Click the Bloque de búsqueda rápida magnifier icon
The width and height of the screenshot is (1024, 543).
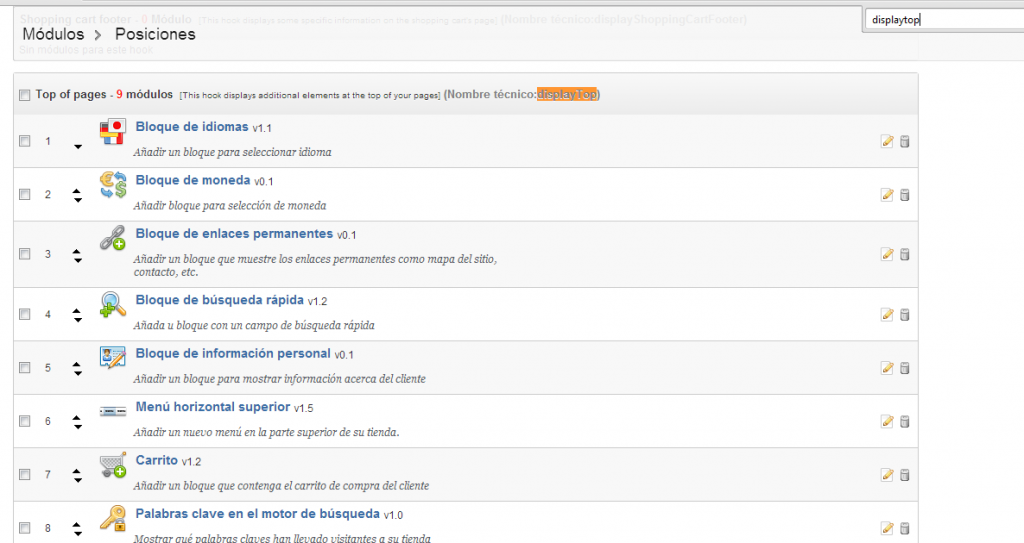click(112, 304)
